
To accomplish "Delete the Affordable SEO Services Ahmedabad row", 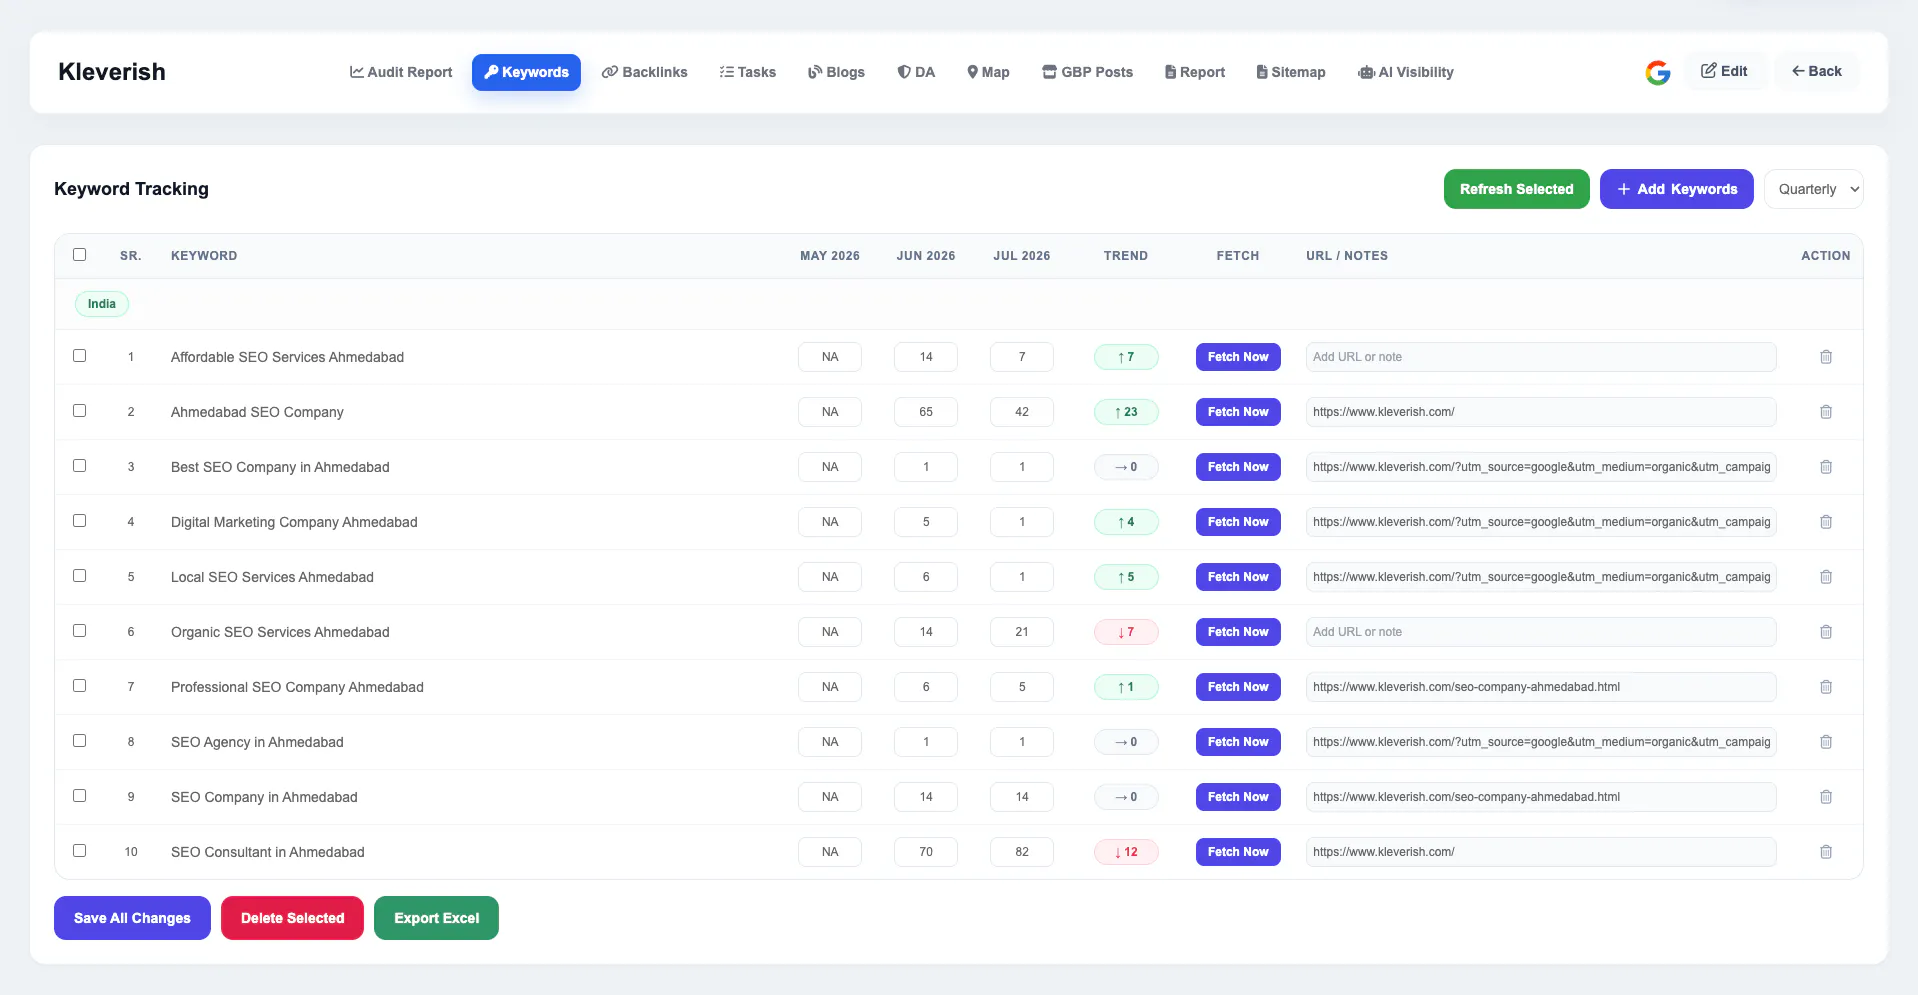I will coord(1825,357).
